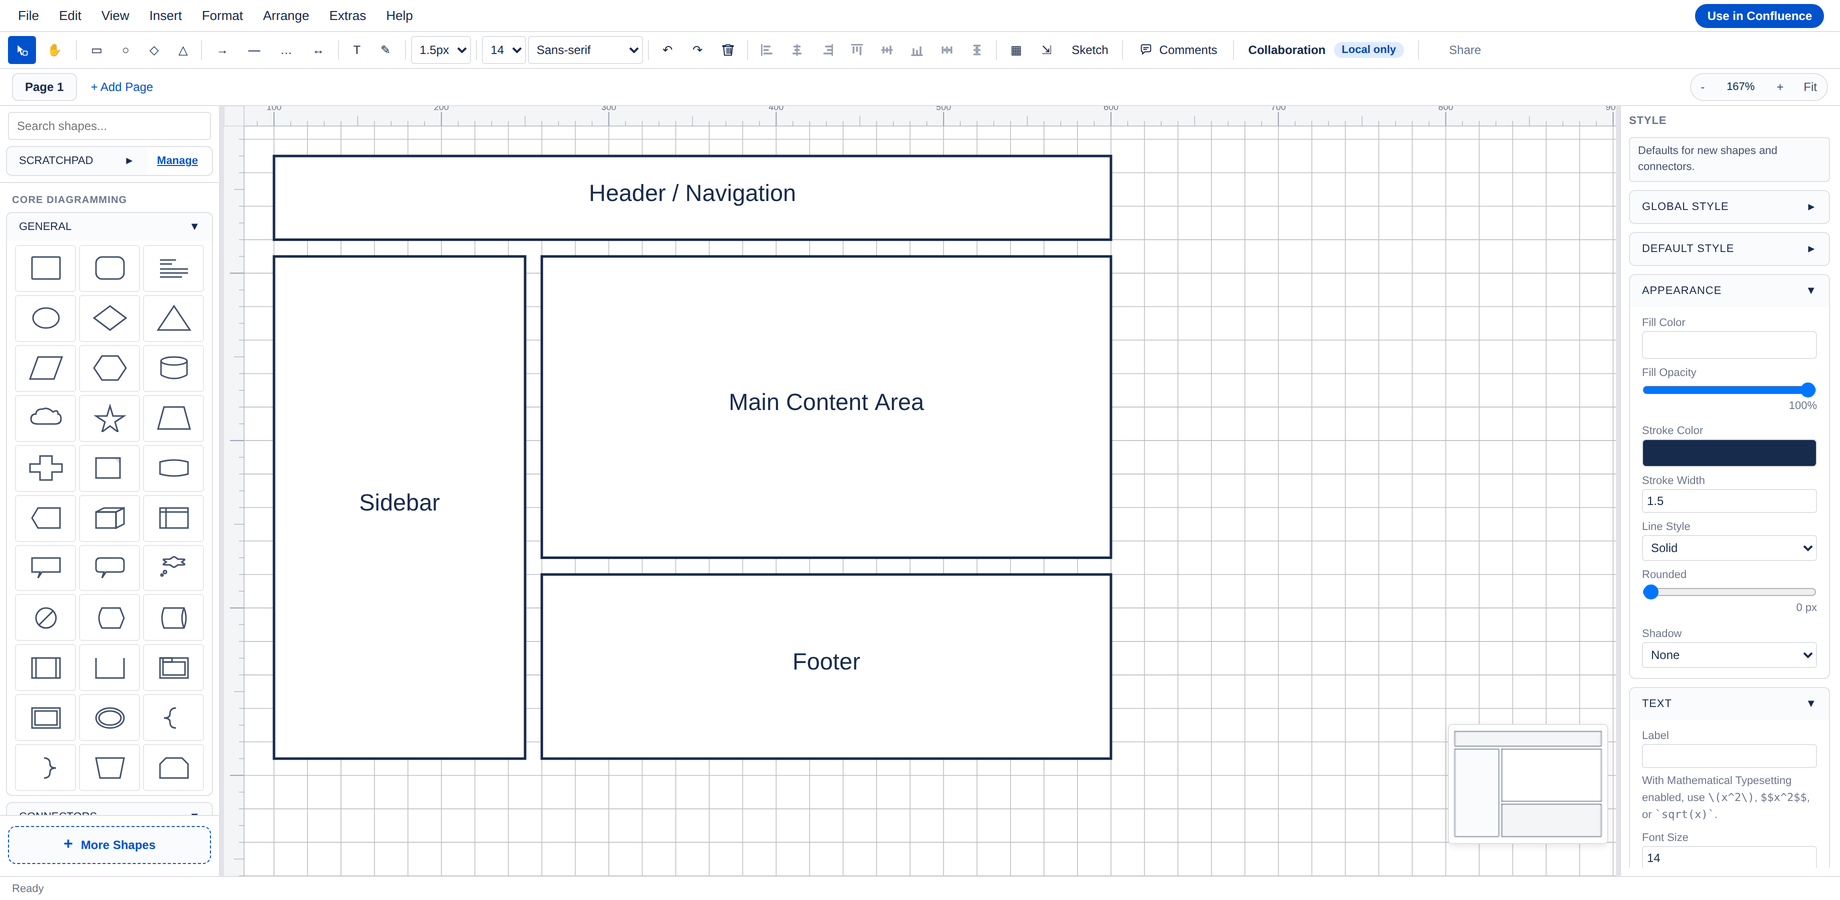
Task: Insert the star shape from General
Action: pyautogui.click(x=110, y=418)
